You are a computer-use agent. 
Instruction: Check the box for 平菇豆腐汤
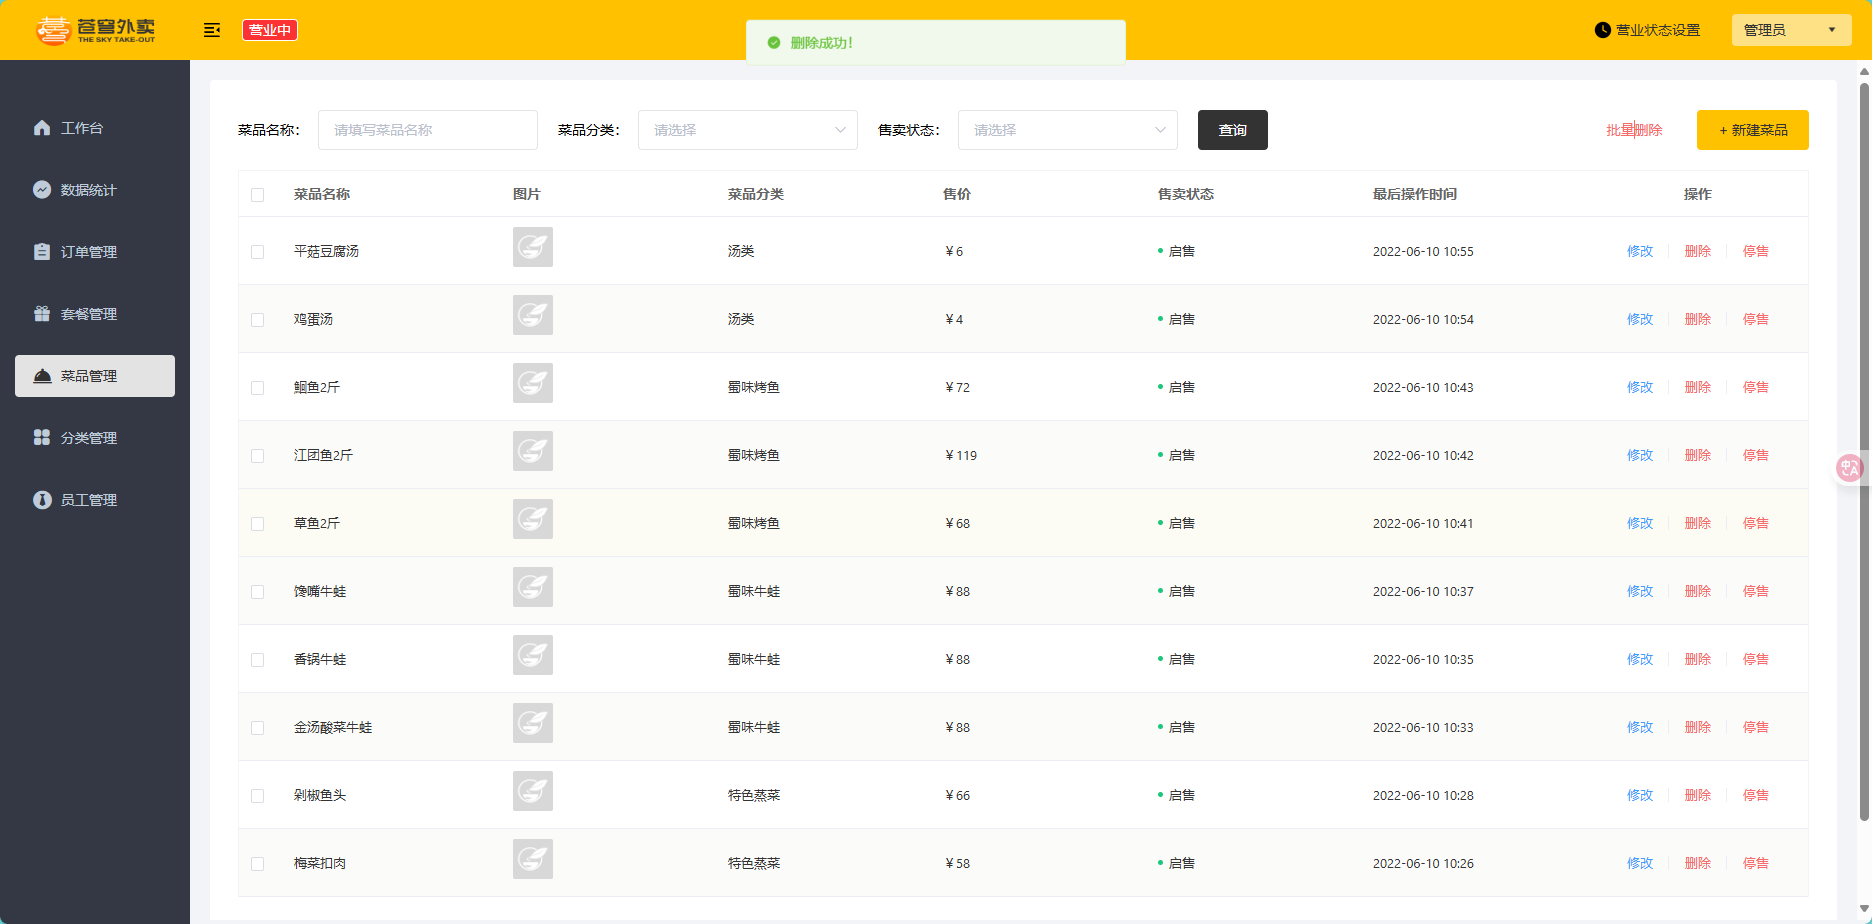pos(258,252)
